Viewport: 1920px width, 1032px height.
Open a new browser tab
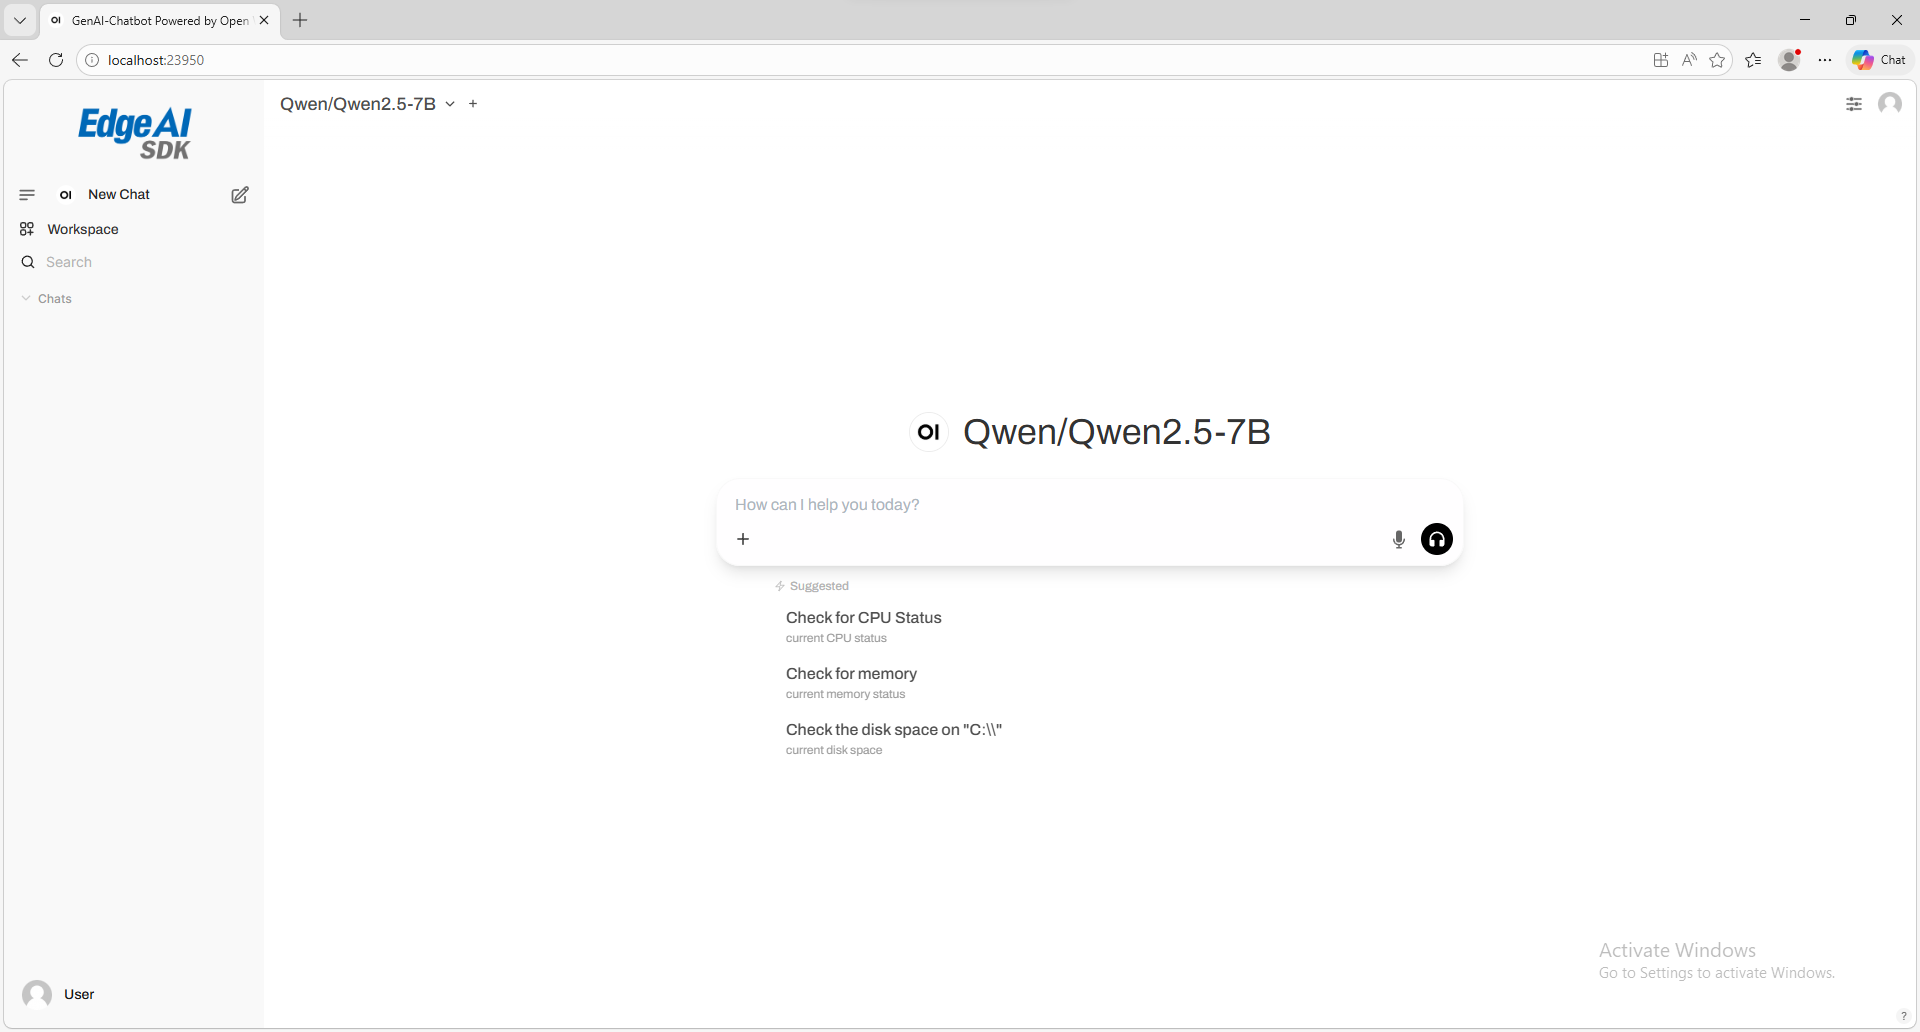(300, 20)
